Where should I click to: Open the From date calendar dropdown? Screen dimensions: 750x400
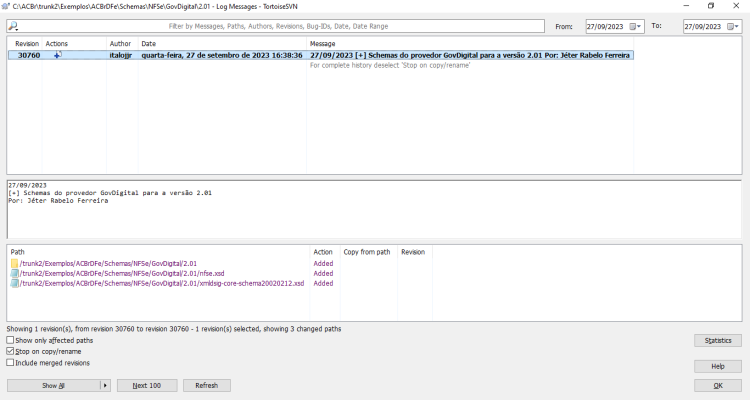[x=635, y=26]
